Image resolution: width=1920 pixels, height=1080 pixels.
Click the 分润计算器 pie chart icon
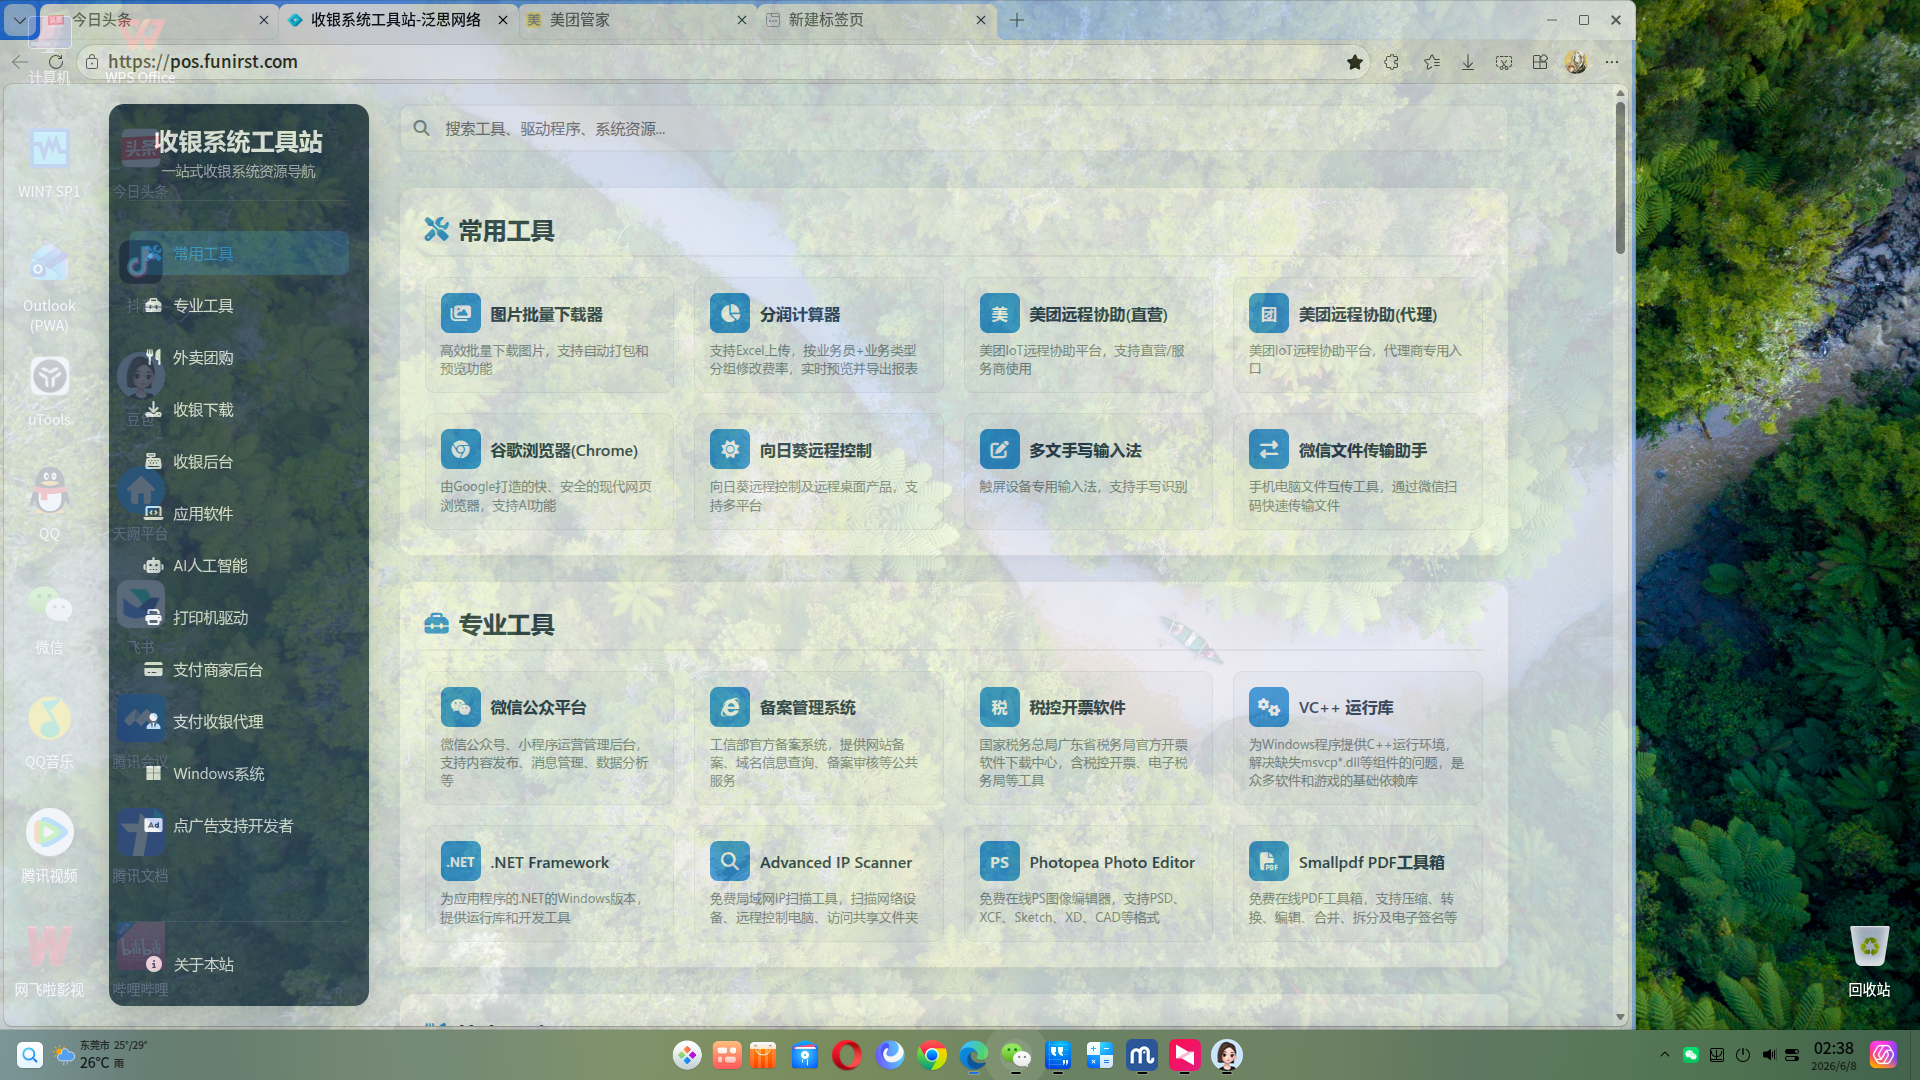pyautogui.click(x=730, y=314)
